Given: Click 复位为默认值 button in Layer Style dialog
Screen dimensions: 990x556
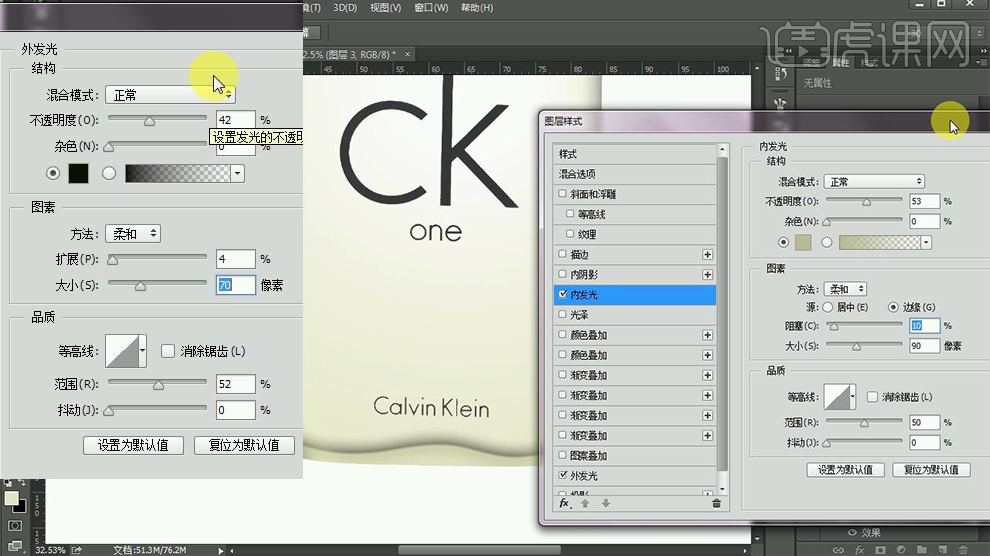Looking at the screenshot, I should 931,470.
